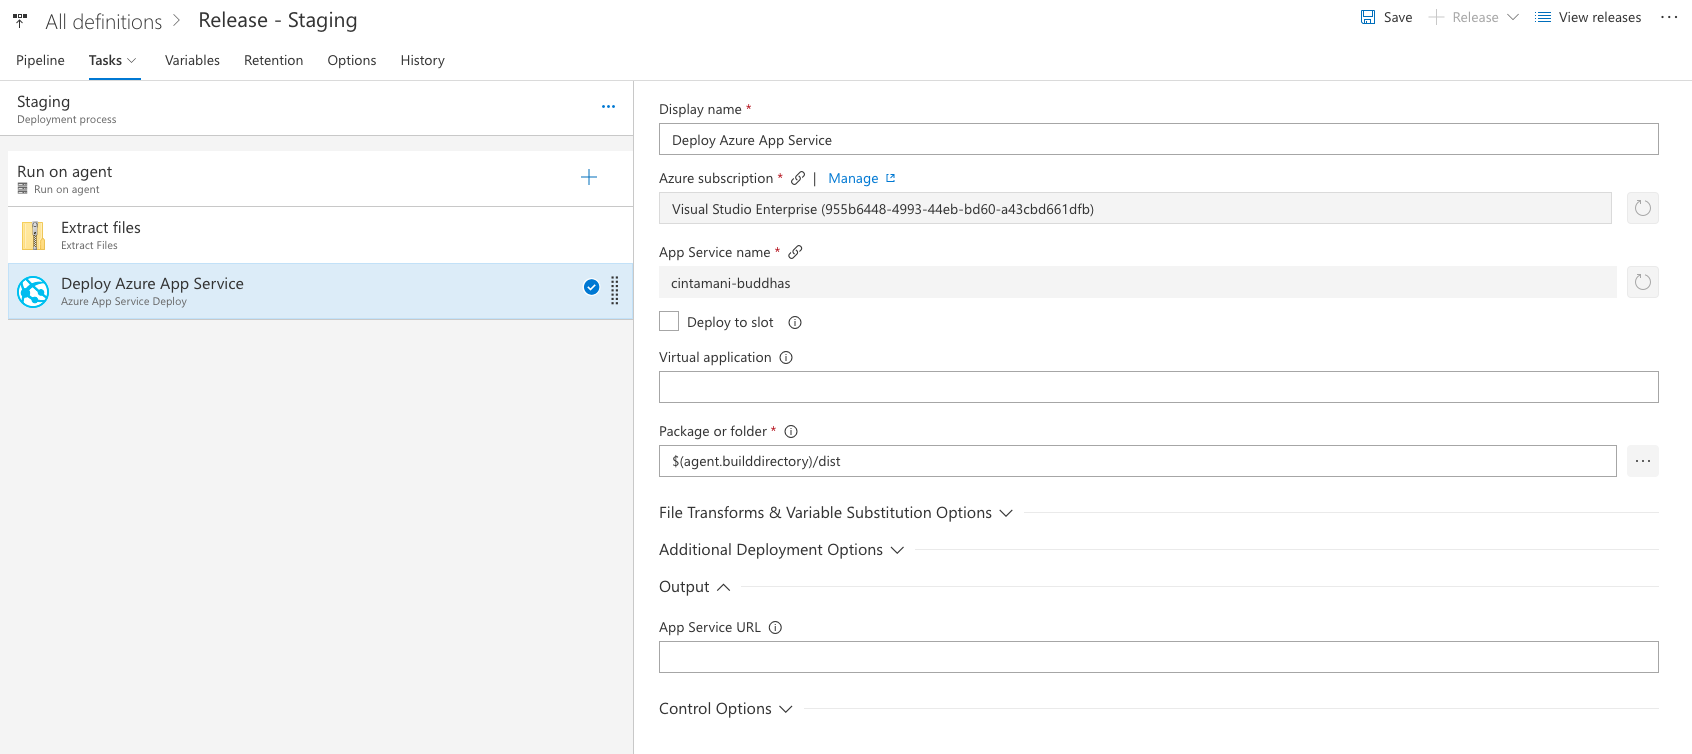Open the Tasks tab

tap(113, 60)
